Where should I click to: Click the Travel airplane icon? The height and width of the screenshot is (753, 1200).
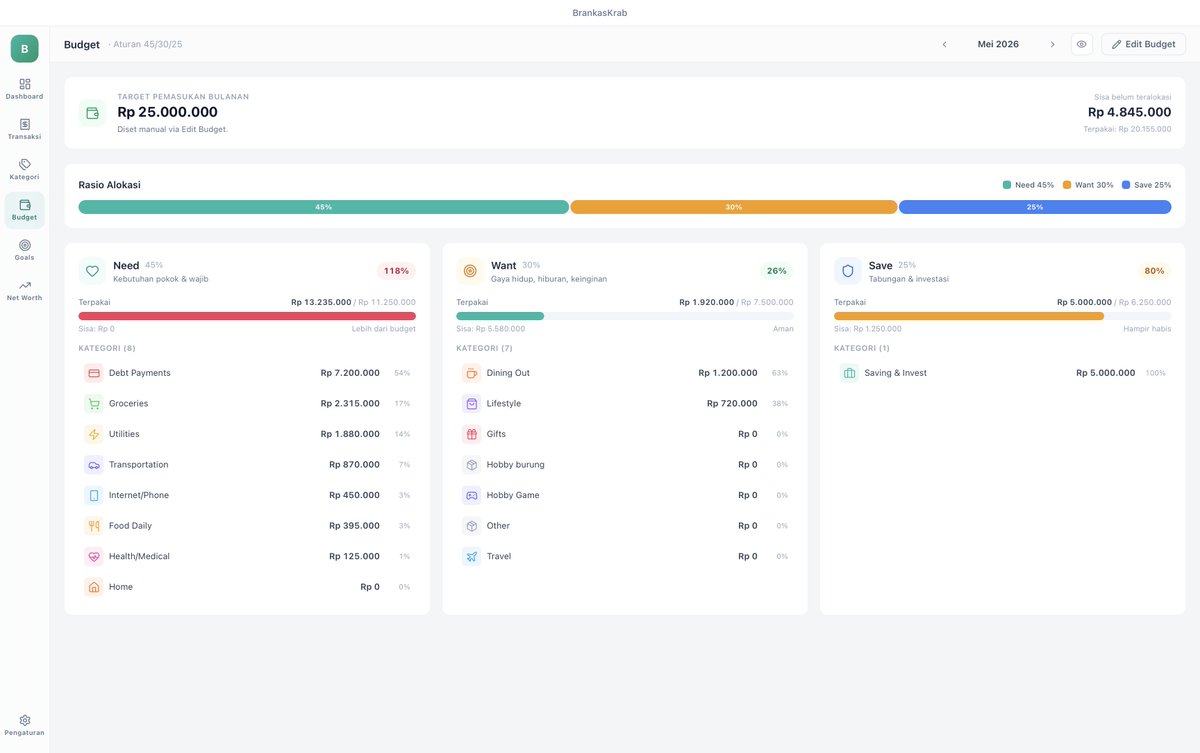[471, 556]
